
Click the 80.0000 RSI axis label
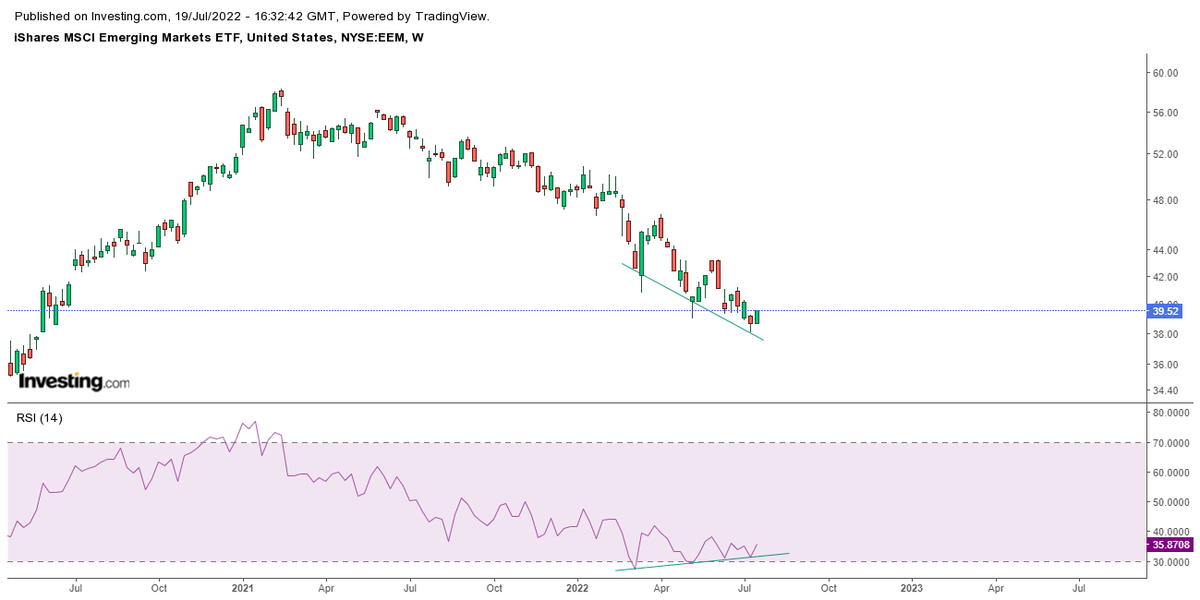click(1170, 412)
